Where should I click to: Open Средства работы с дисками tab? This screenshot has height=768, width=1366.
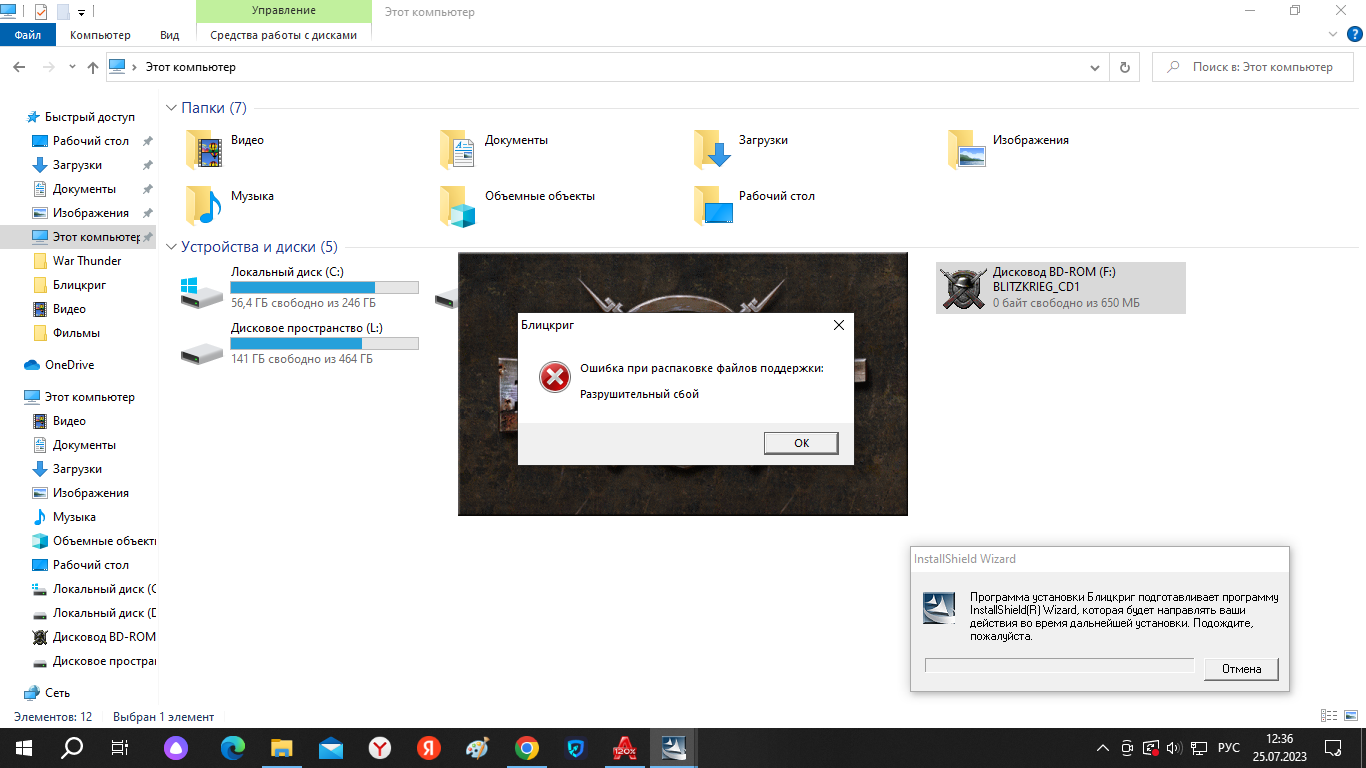(283, 35)
